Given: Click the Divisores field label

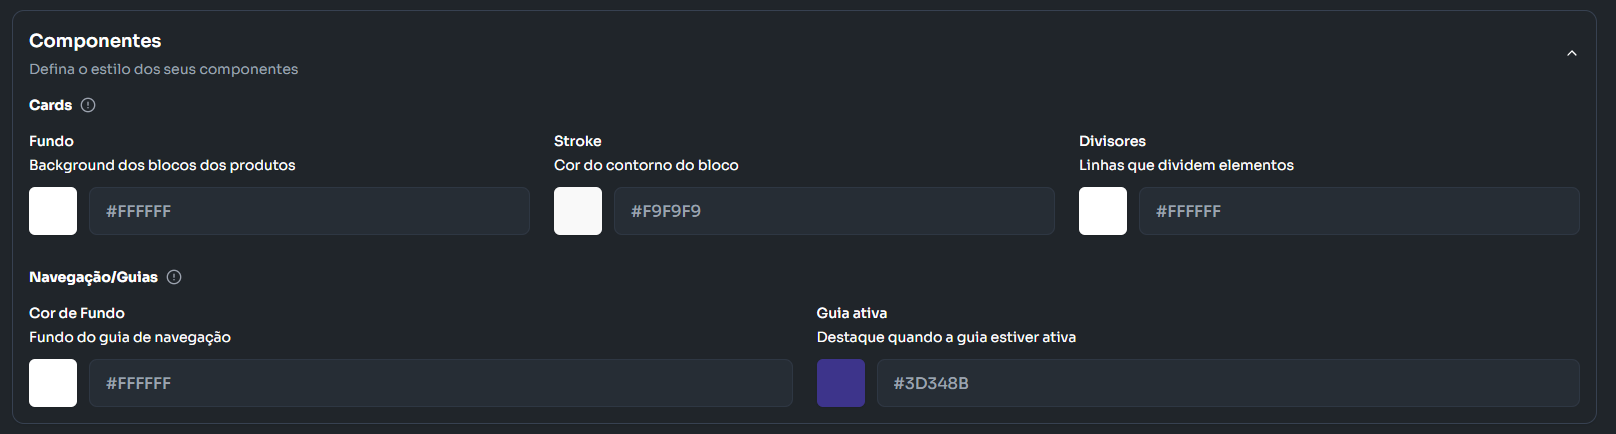Looking at the screenshot, I should (x=1112, y=141).
